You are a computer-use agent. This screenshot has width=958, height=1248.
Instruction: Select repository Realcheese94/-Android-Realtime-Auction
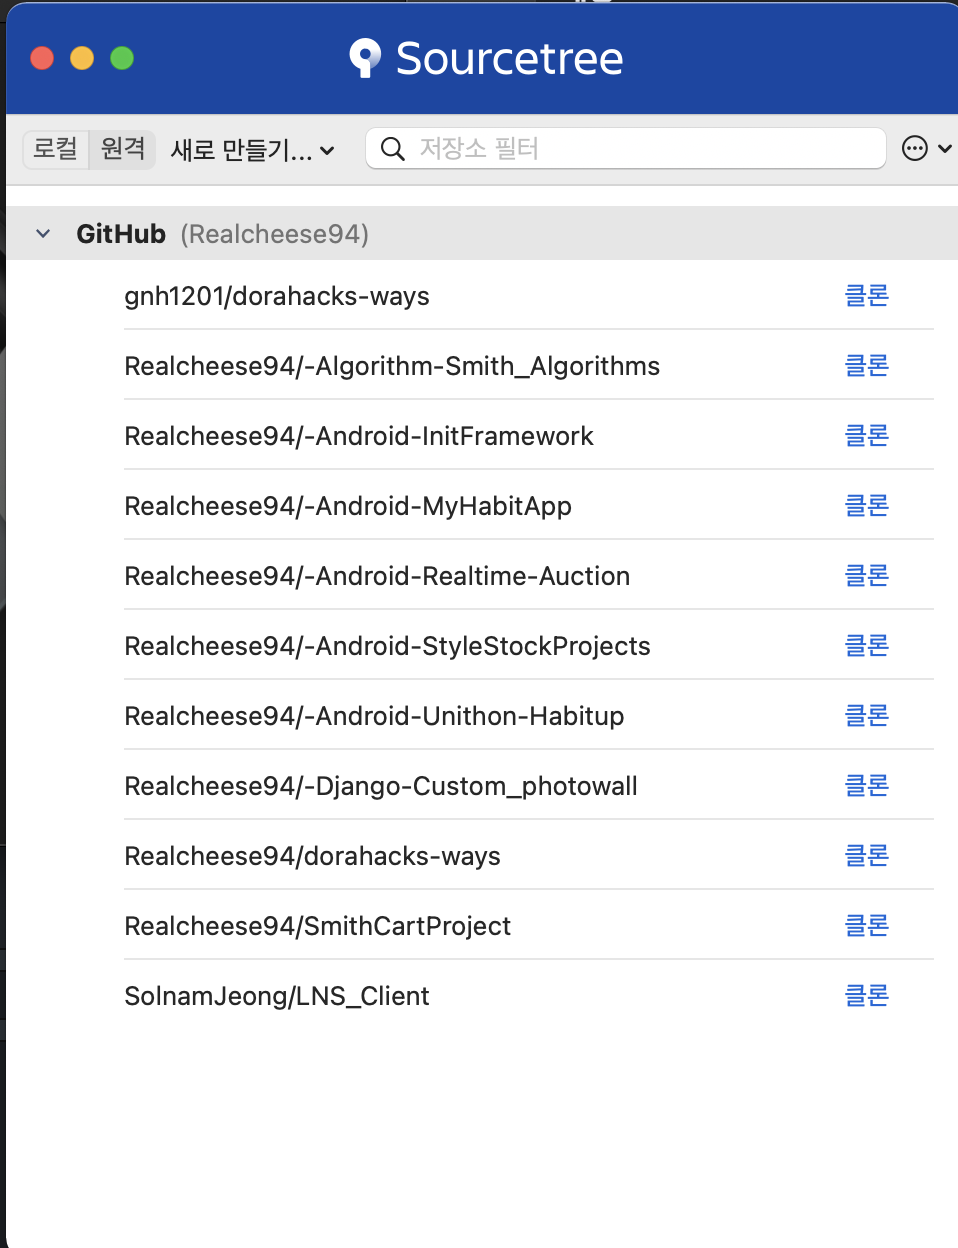[x=377, y=577]
